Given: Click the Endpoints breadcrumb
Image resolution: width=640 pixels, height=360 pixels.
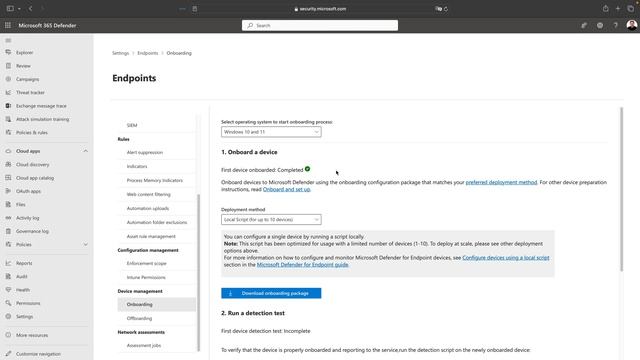Looking at the screenshot, I should coord(147,53).
